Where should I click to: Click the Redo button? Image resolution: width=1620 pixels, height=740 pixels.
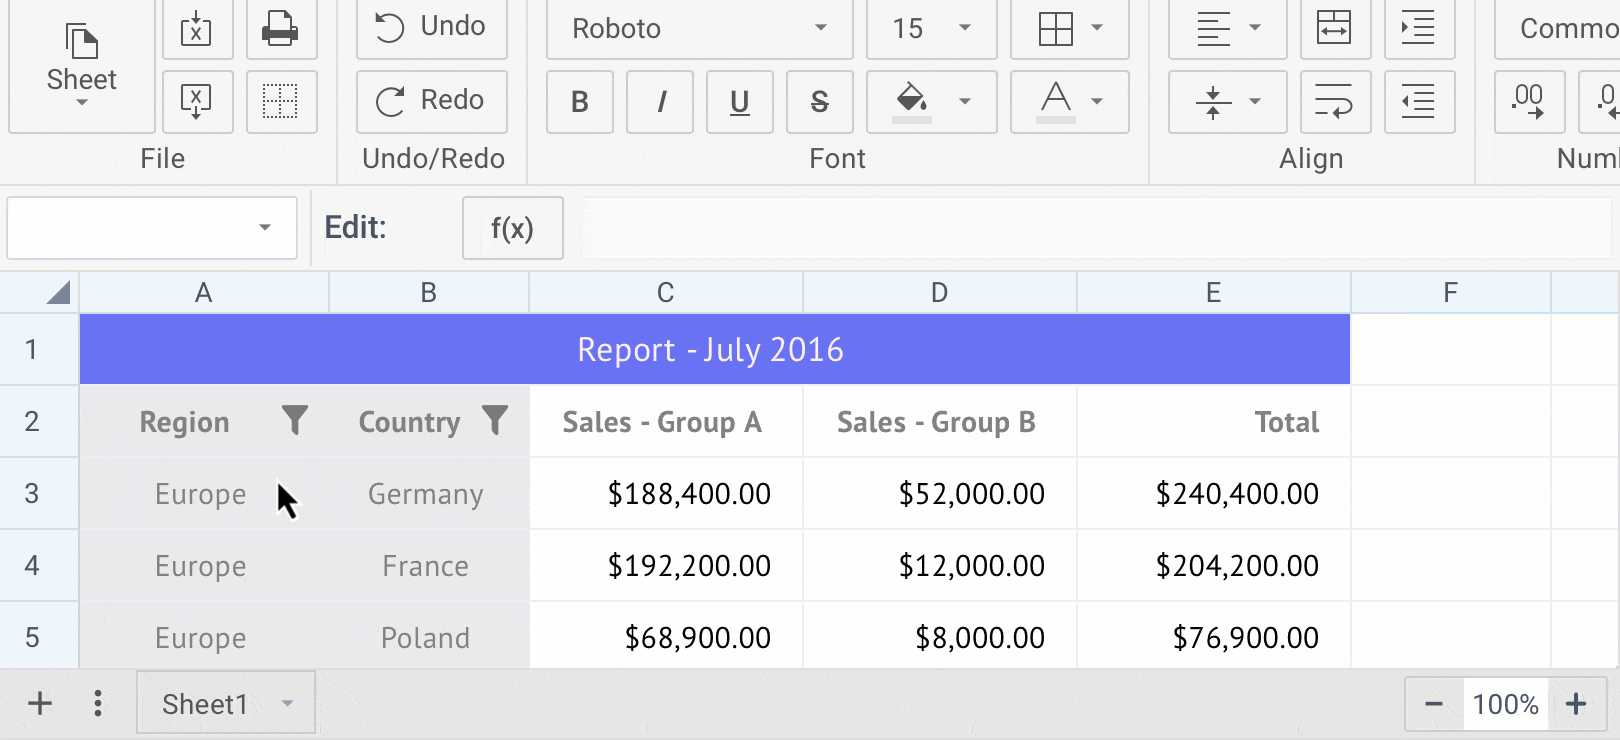(431, 101)
